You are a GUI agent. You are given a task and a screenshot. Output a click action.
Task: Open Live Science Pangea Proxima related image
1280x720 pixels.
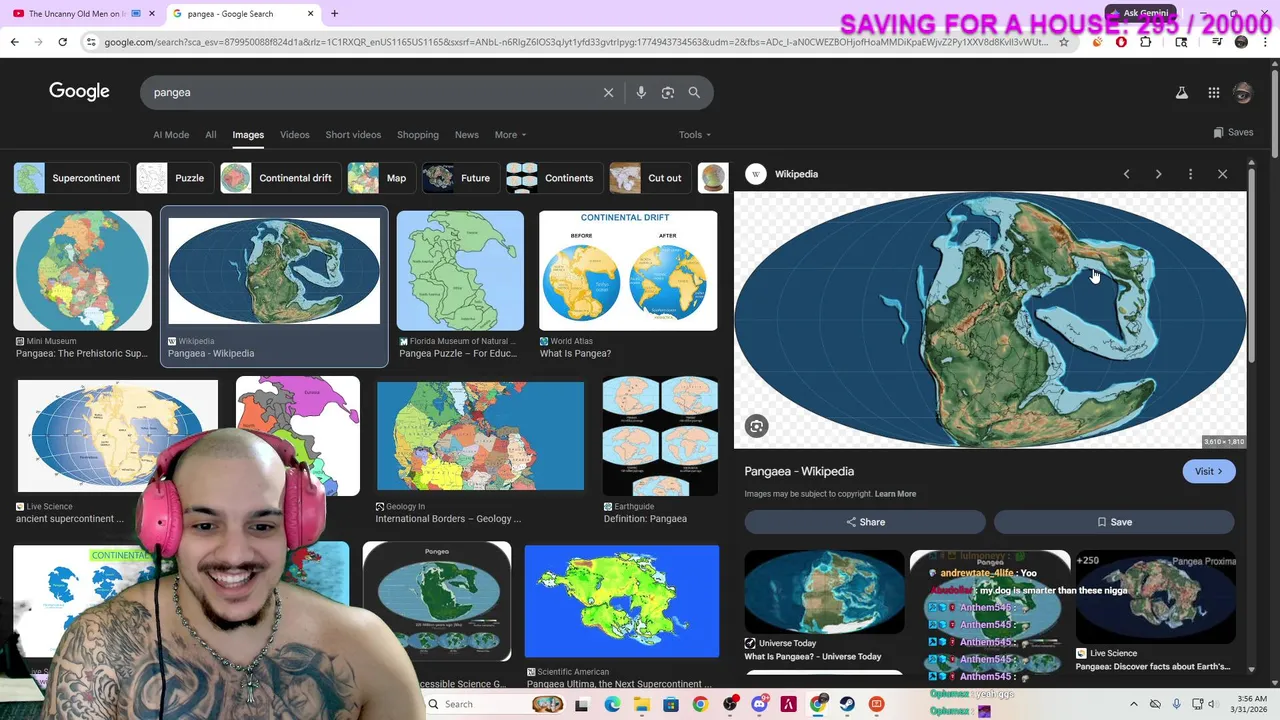(x=1155, y=597)
